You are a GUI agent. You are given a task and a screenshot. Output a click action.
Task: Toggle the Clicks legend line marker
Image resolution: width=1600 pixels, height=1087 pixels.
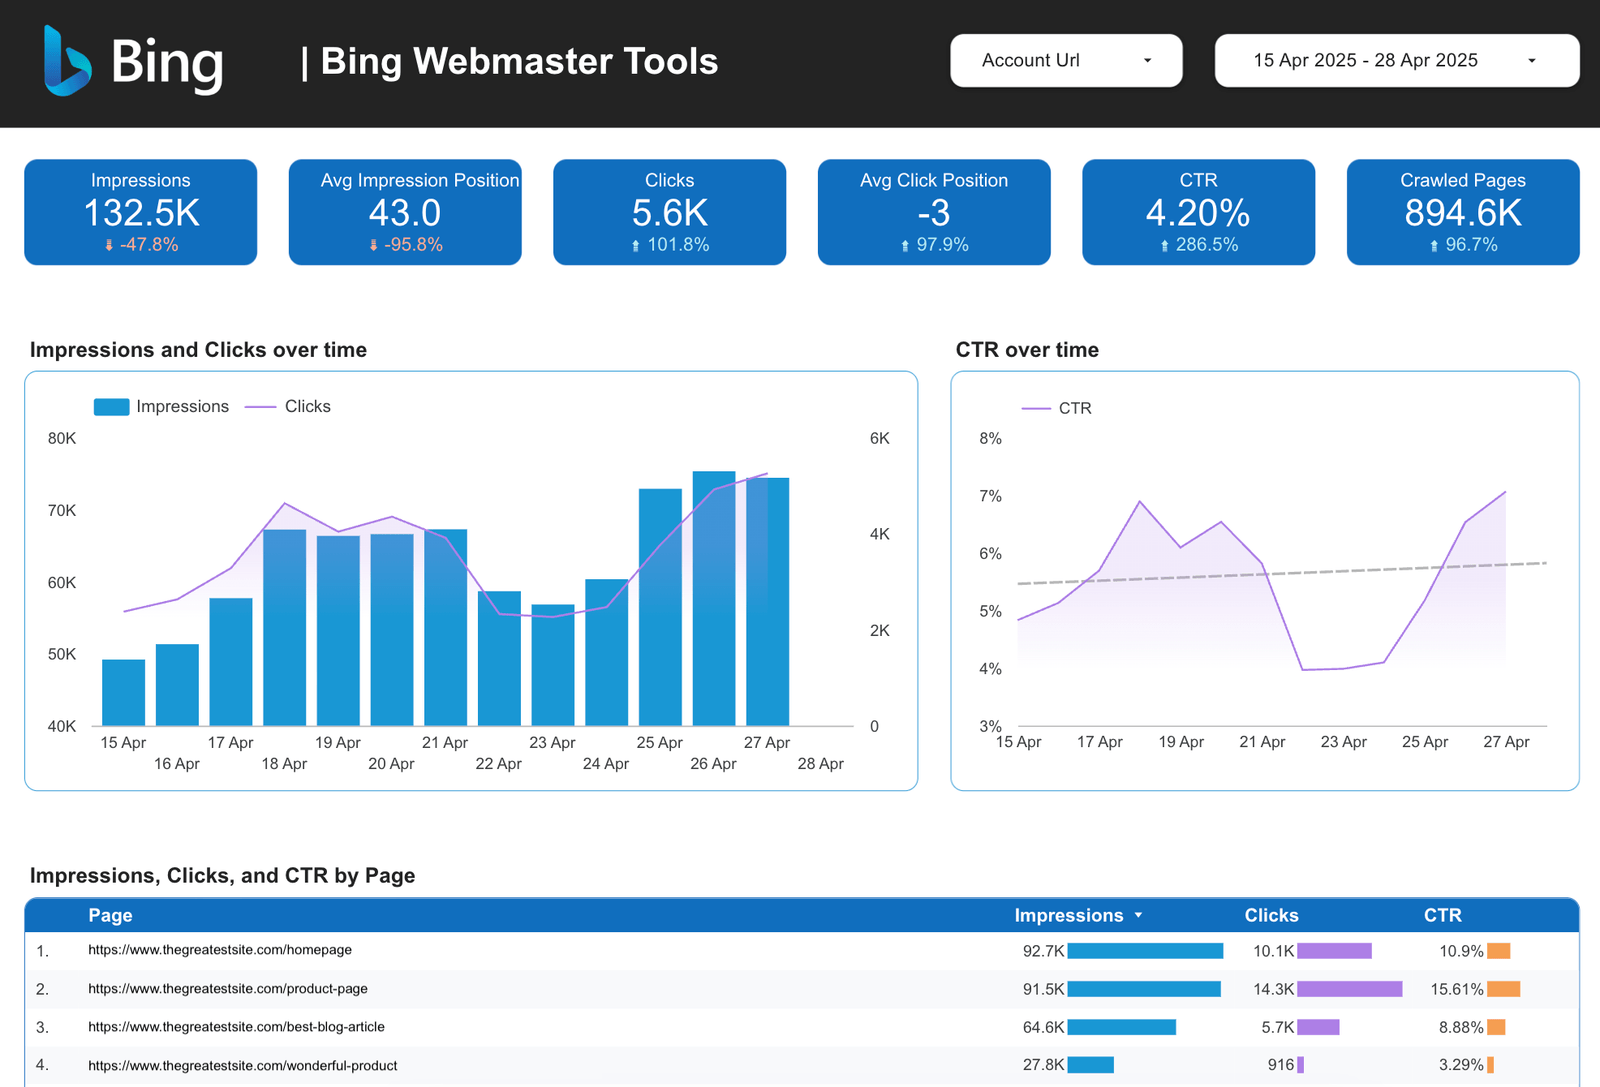click(260, 407)
